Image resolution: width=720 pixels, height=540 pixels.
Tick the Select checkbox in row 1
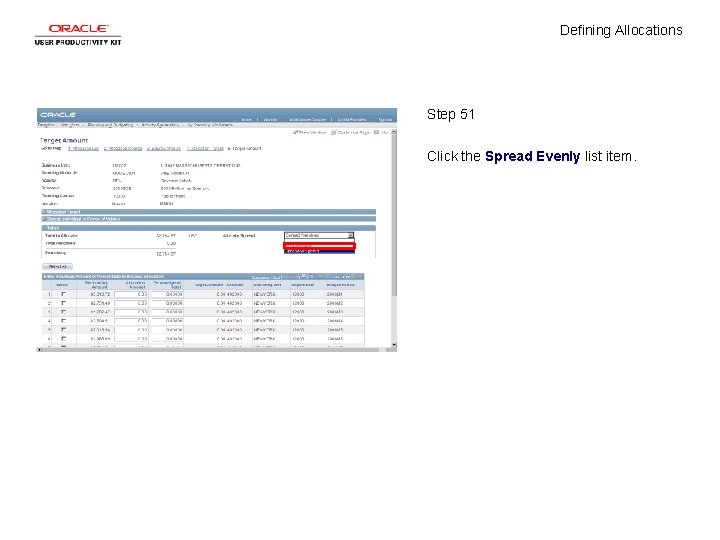(x=63, y=294)
